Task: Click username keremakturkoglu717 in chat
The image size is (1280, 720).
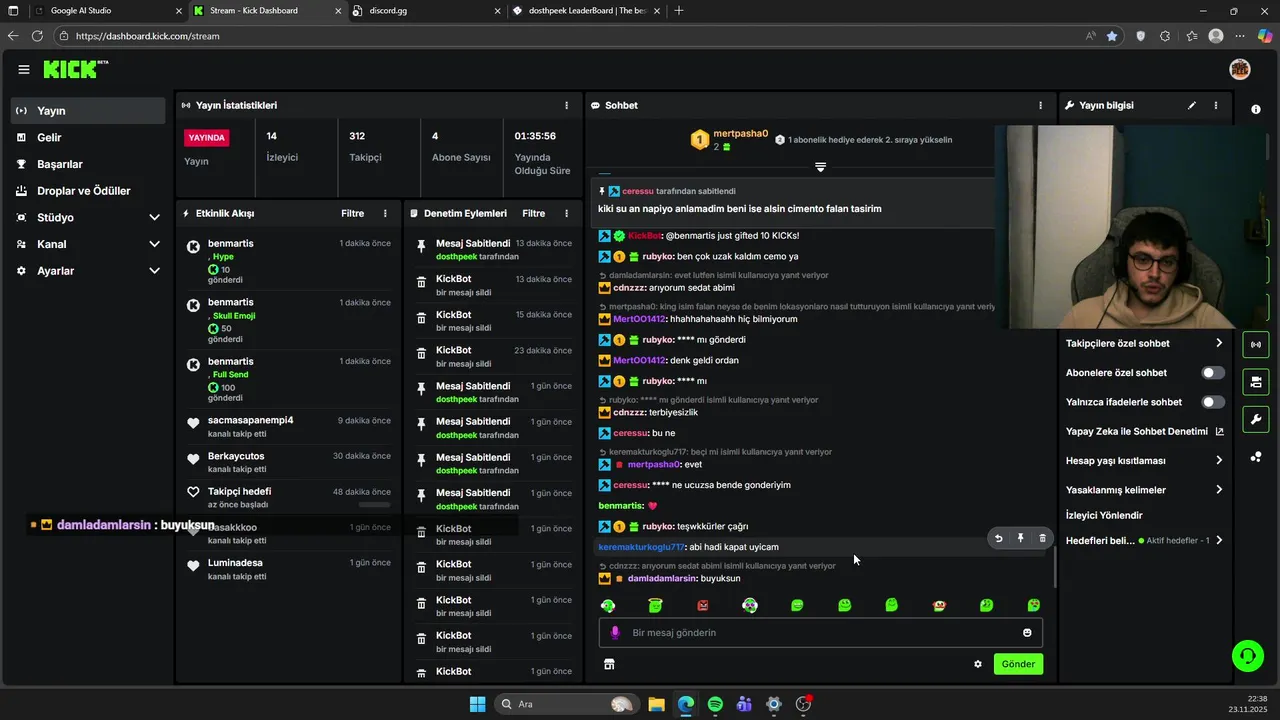Action: click(x=641, y=547)
